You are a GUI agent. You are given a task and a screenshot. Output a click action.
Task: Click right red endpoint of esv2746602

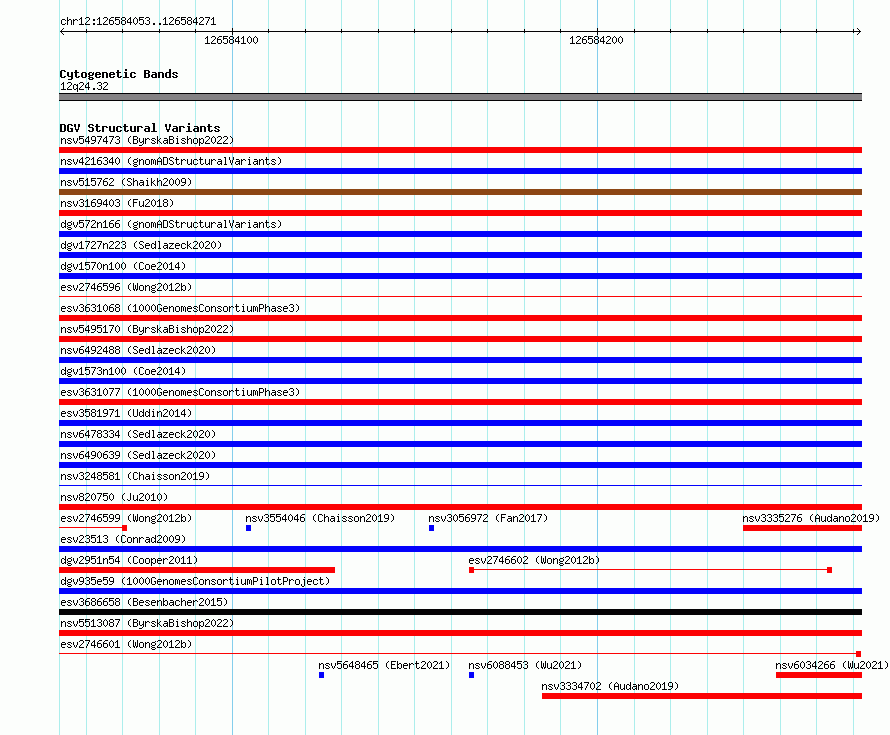pyautogui.click(x=829, y=570)
